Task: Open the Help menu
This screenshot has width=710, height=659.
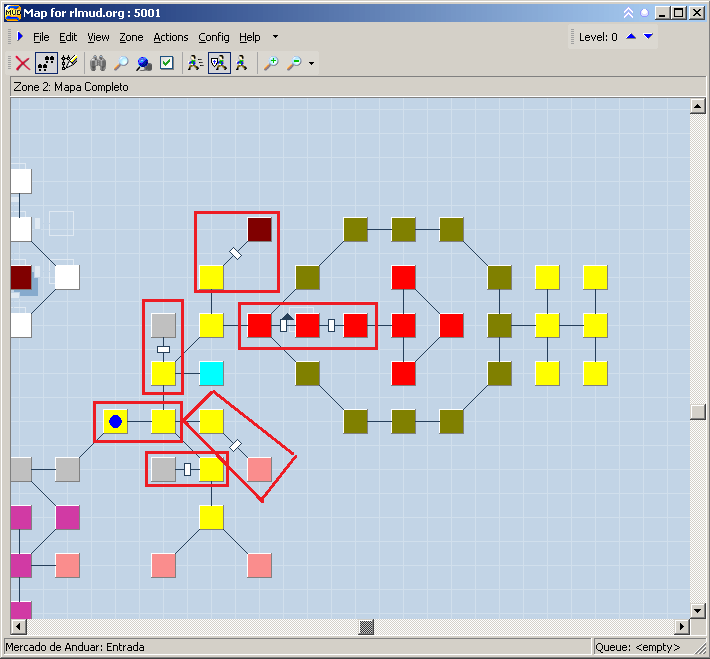Action: coord(249,37)
